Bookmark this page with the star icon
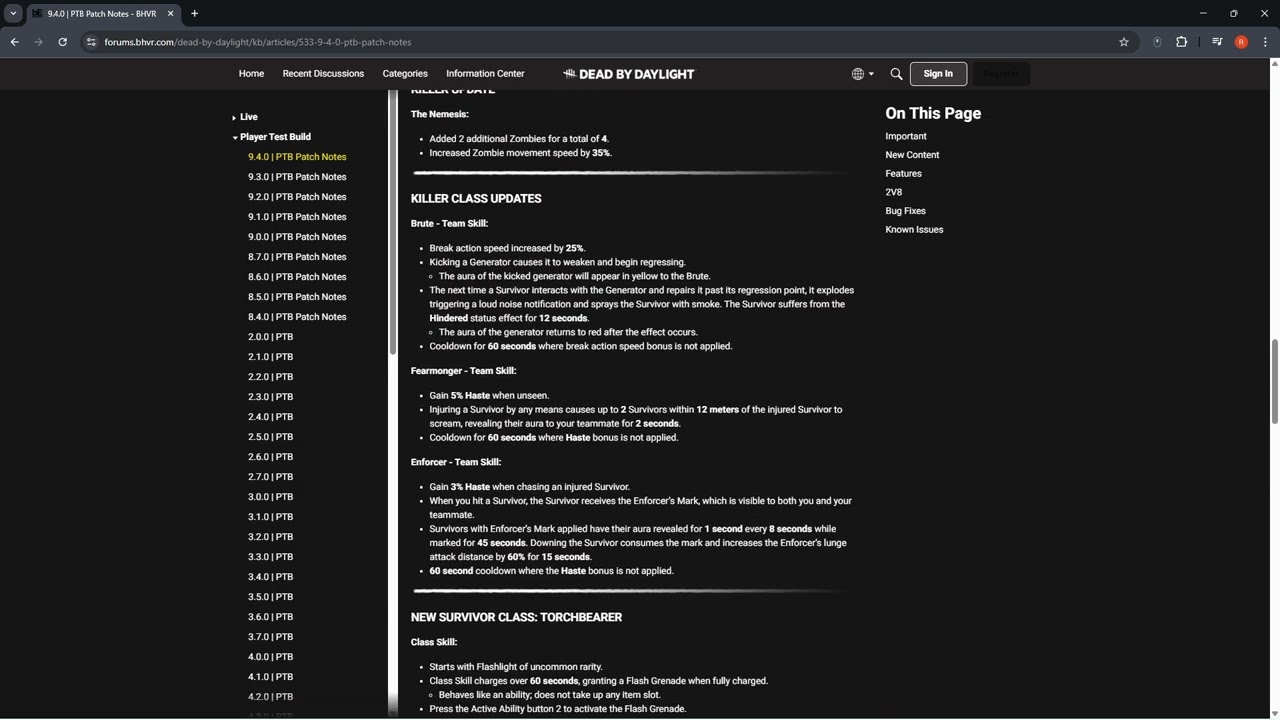 1124,42
